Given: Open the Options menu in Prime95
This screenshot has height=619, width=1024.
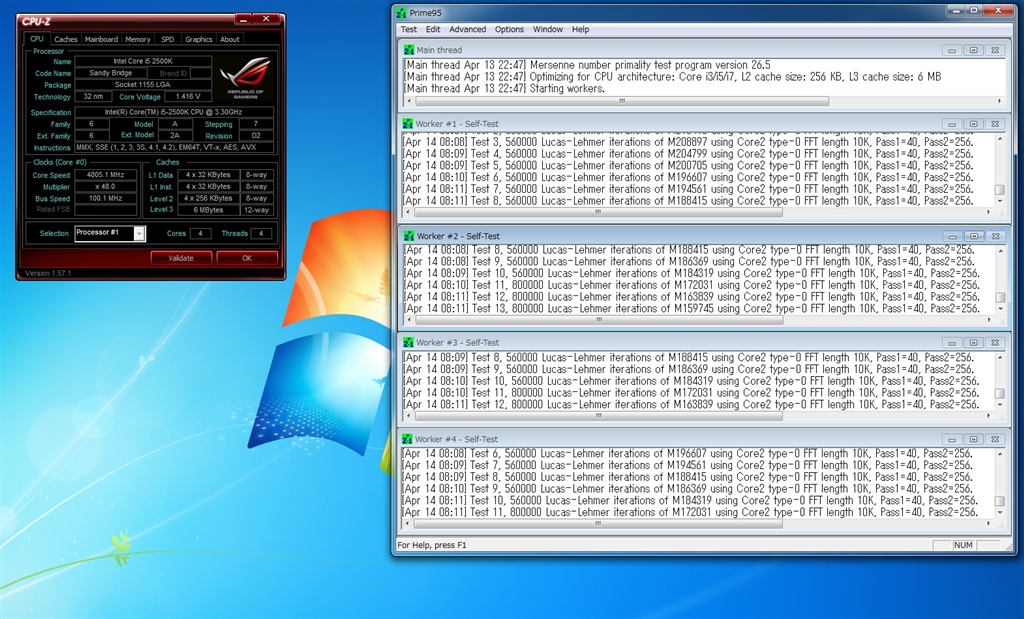Looking at the screenshot, I should click(509, 29).
